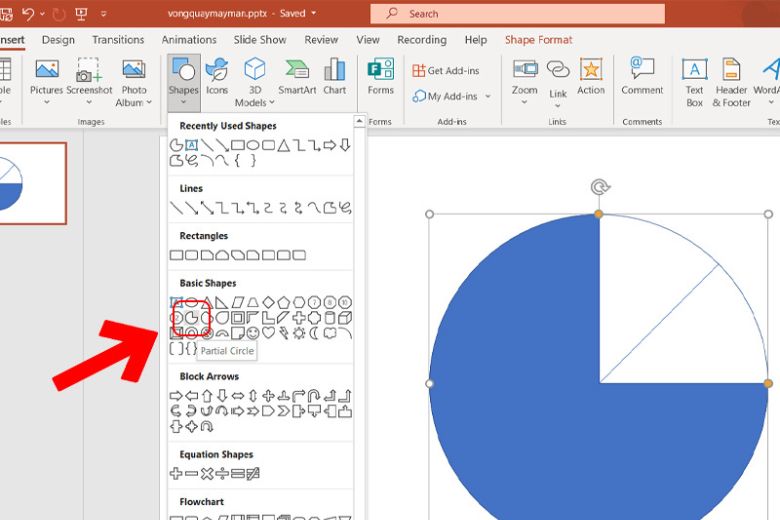
Task: Open Header & Footer dialog
Action: tap(731, 83)
